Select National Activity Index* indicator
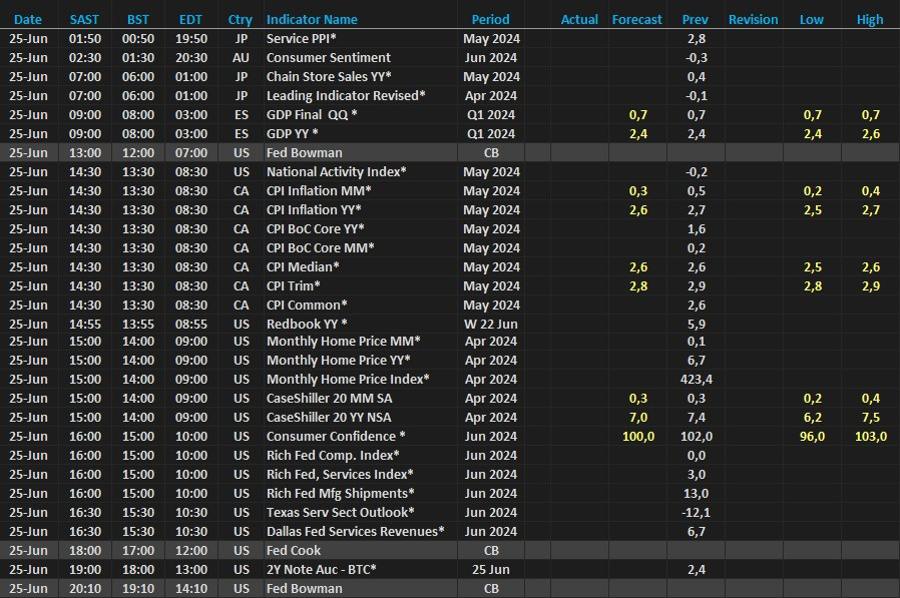 point(336,172)
